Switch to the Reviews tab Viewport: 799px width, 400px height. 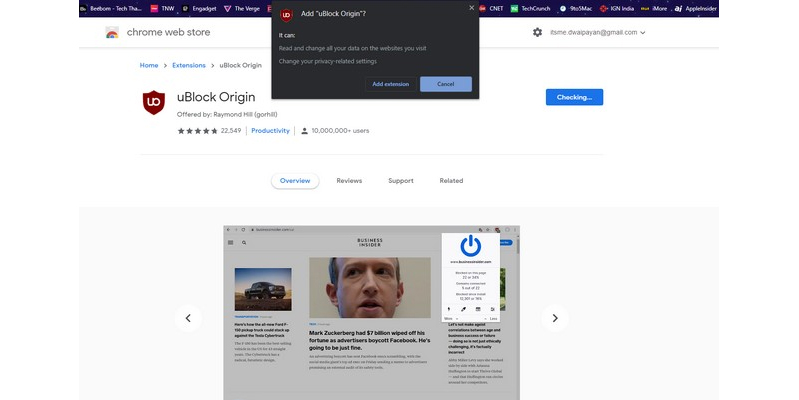(349, 181)
